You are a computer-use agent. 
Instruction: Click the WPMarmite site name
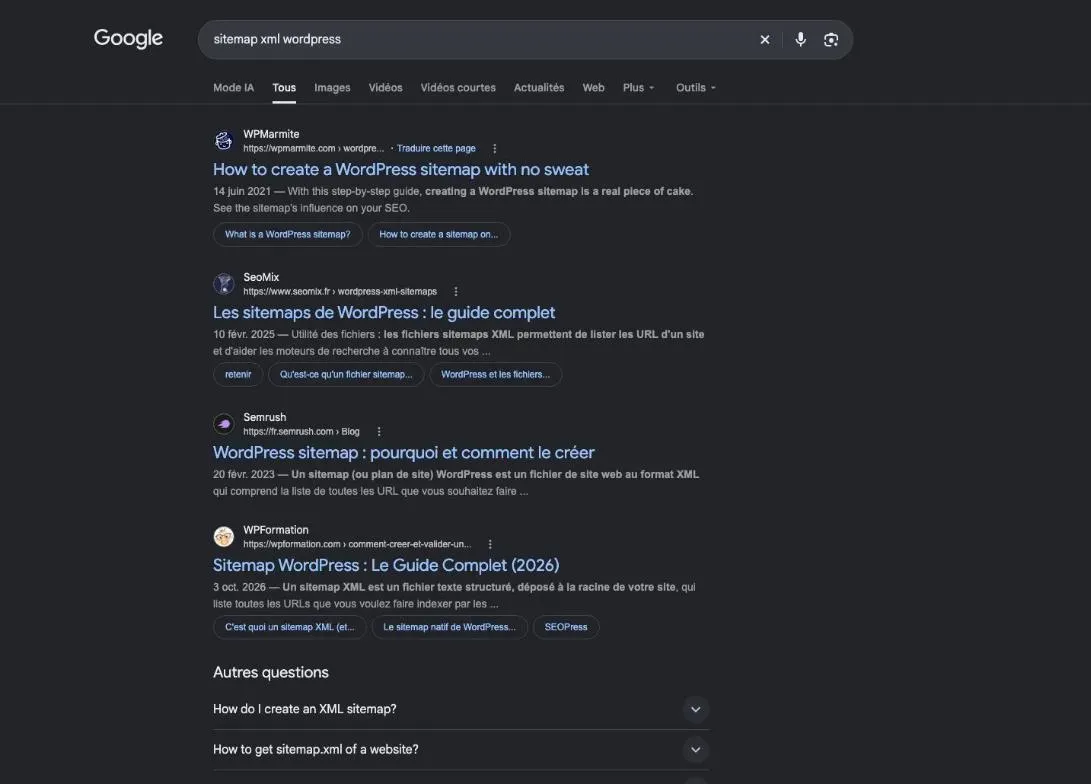point(271,134)
